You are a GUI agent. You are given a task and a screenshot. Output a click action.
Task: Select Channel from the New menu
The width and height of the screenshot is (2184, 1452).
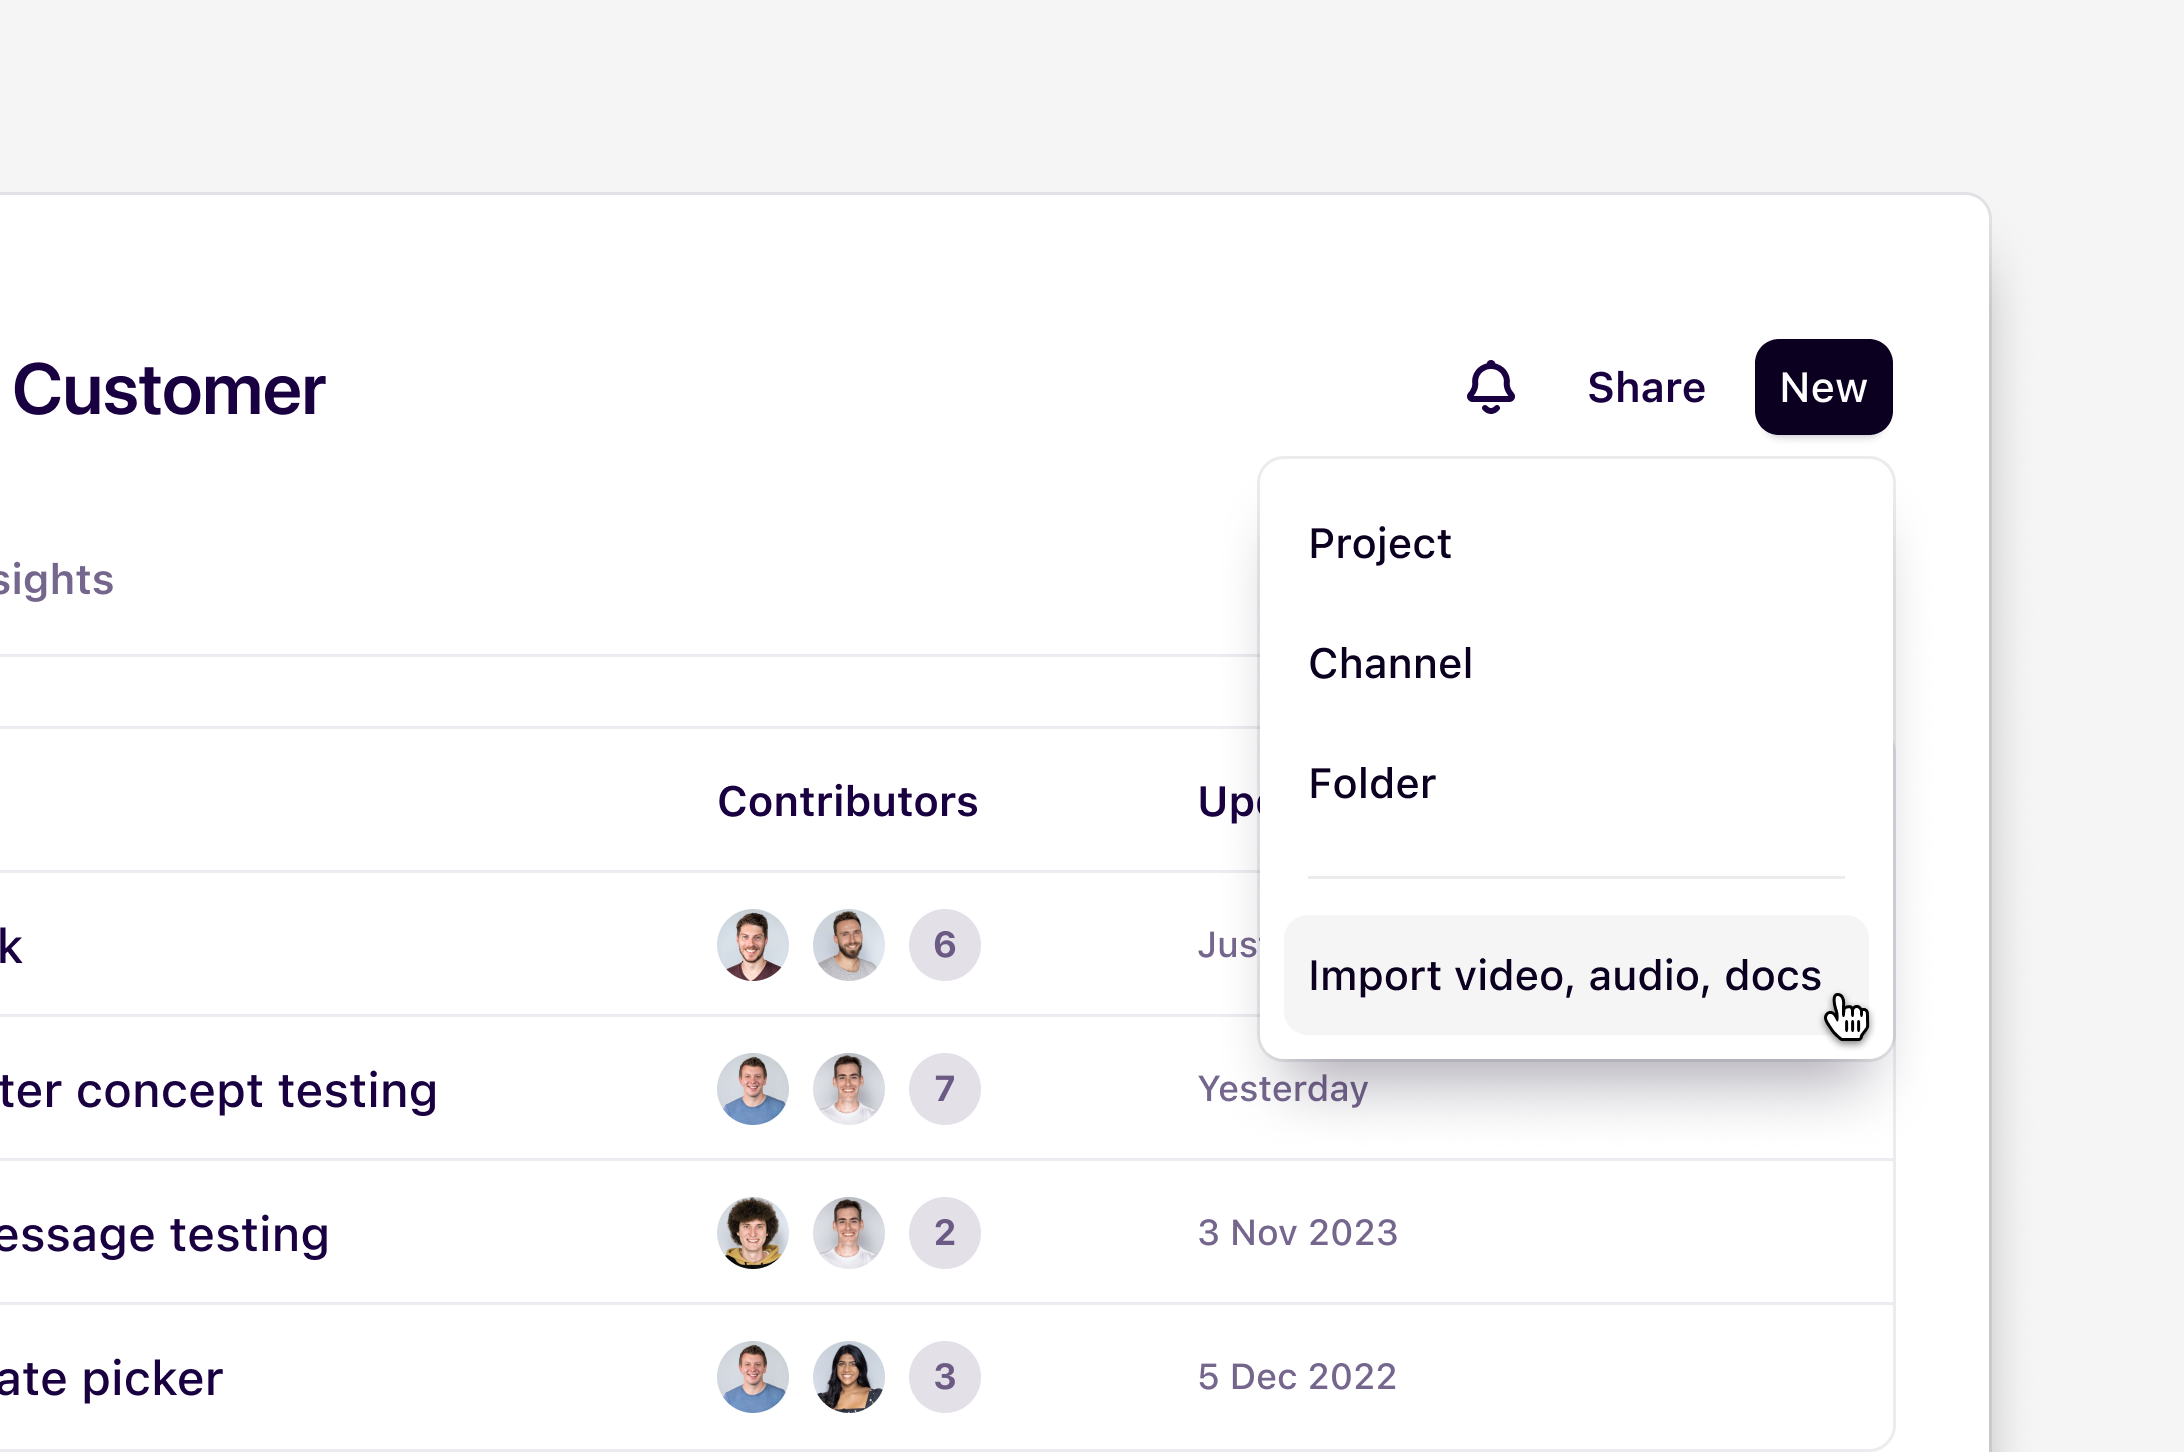(1390, 664)
